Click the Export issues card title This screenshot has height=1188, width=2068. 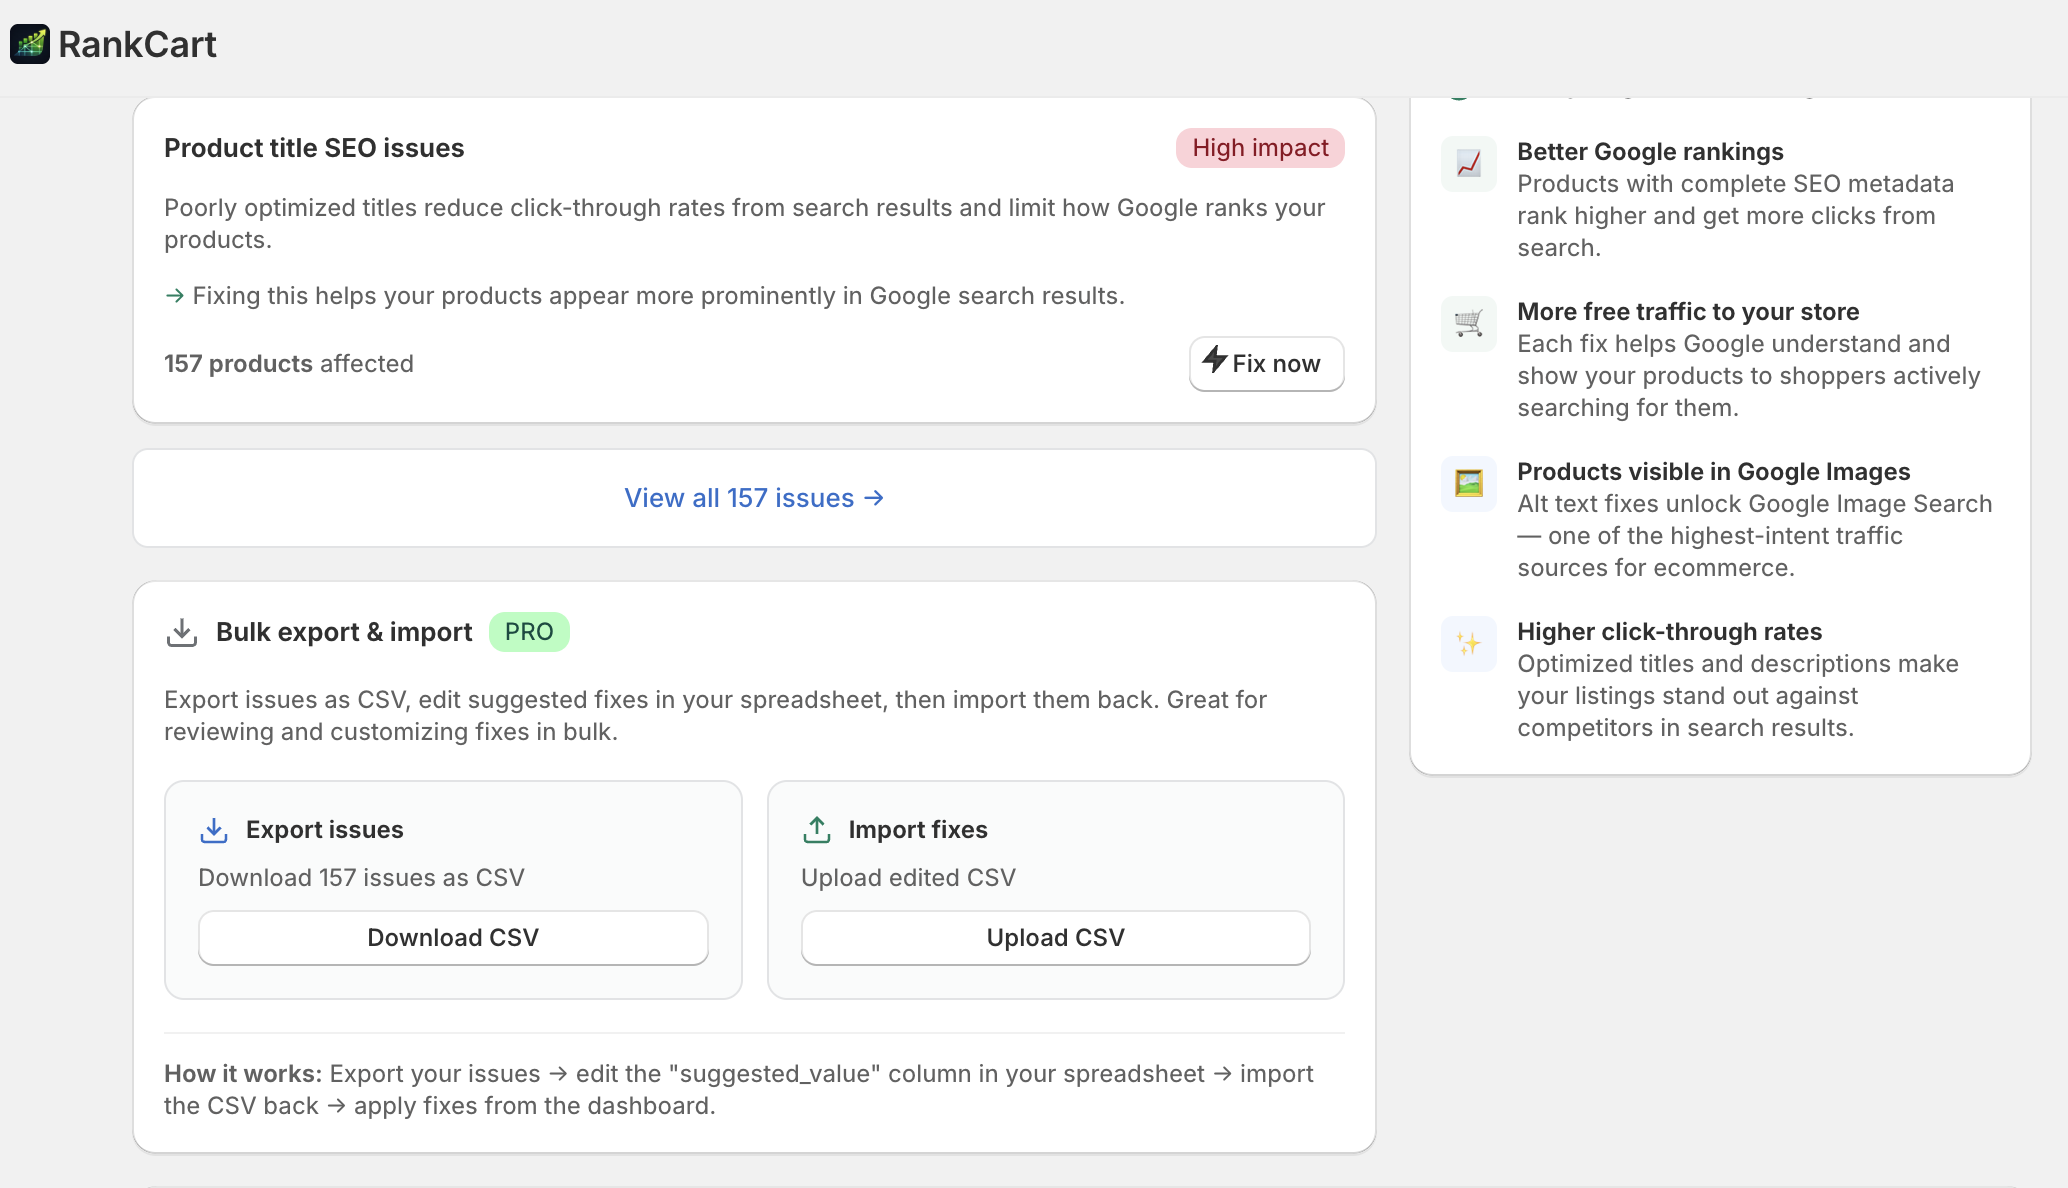pos(324,830)
